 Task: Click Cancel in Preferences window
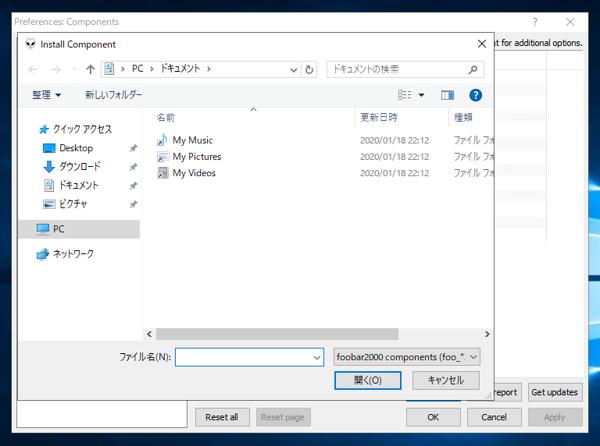[x=494, y=417]
